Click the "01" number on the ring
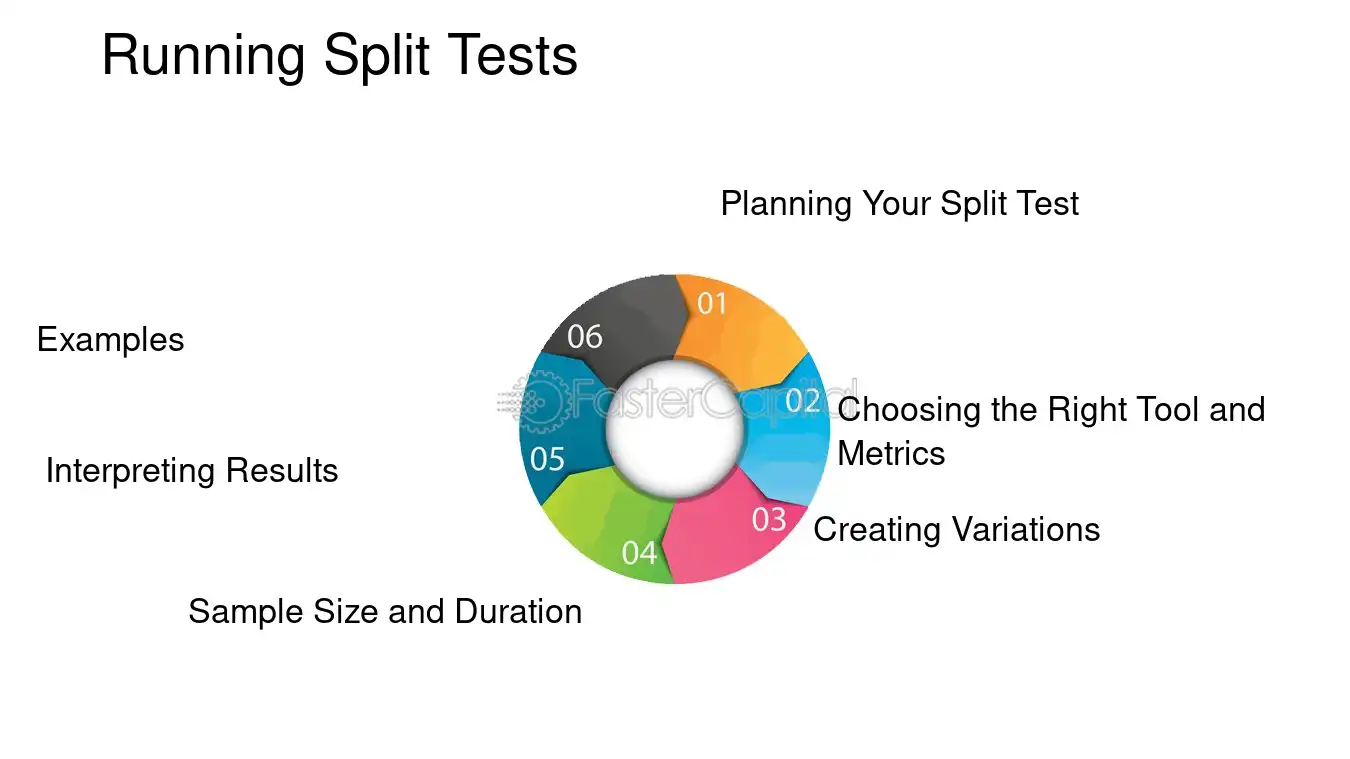The height and width of the screenshot is (759, 1350). pos(712,303)
